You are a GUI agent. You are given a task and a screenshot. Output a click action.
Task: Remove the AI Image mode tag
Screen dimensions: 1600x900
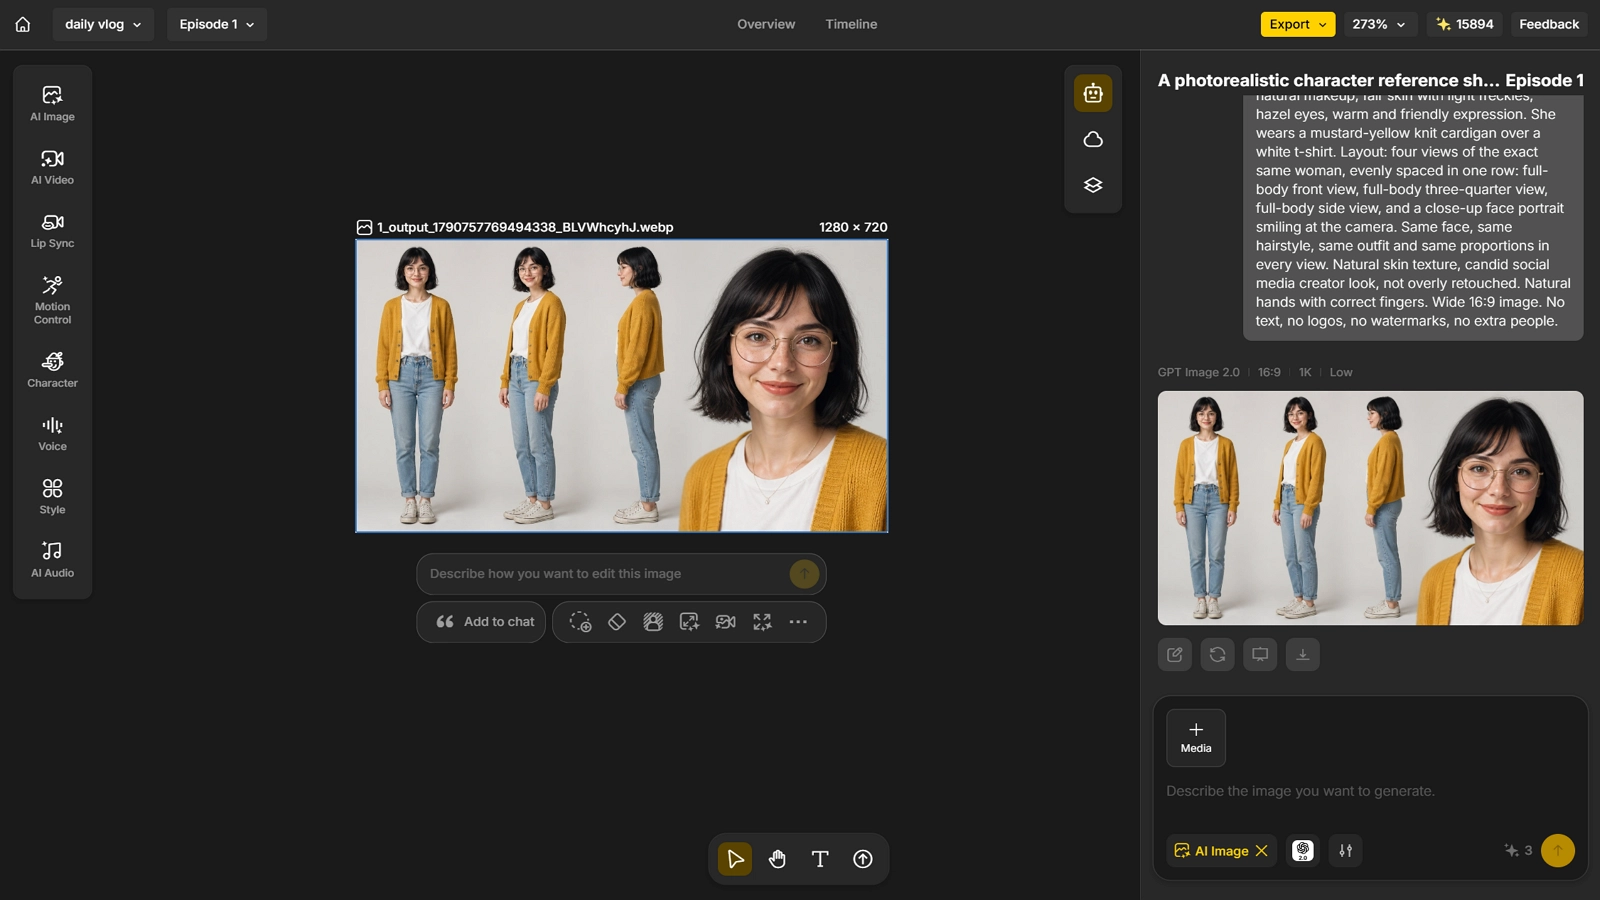pyautogui.click(x=1262, y=851)
